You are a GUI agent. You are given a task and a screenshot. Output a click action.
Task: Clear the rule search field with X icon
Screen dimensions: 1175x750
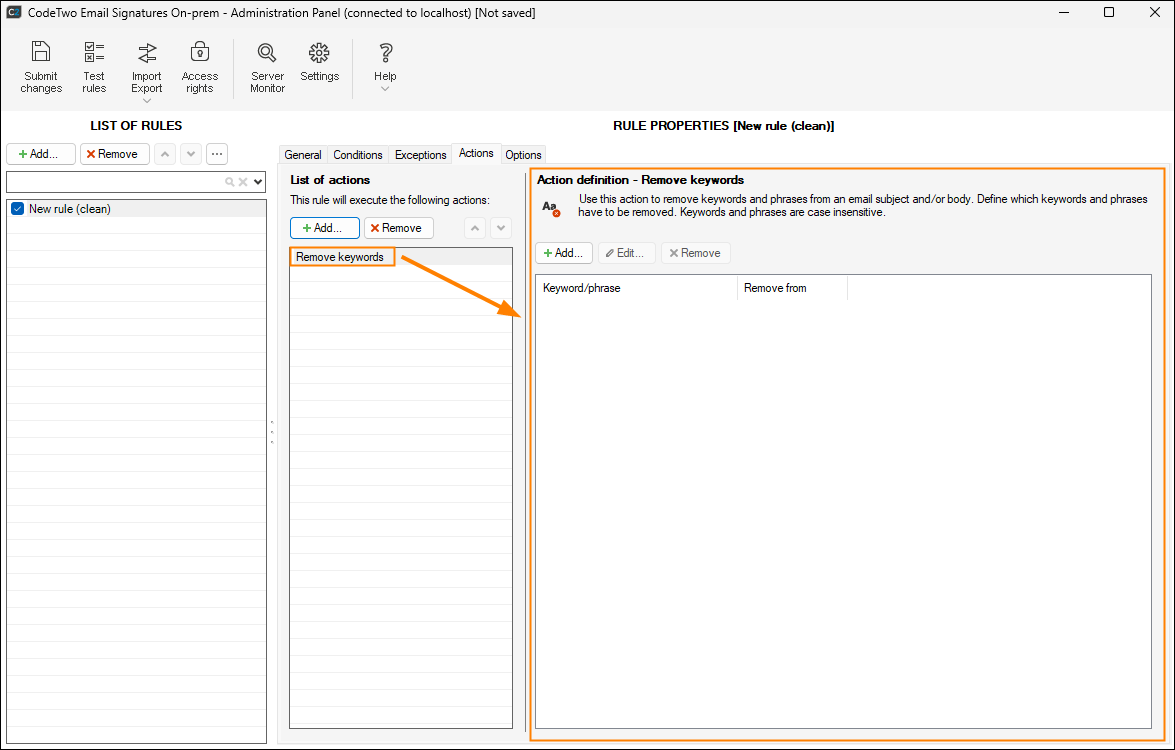point(243,182)
